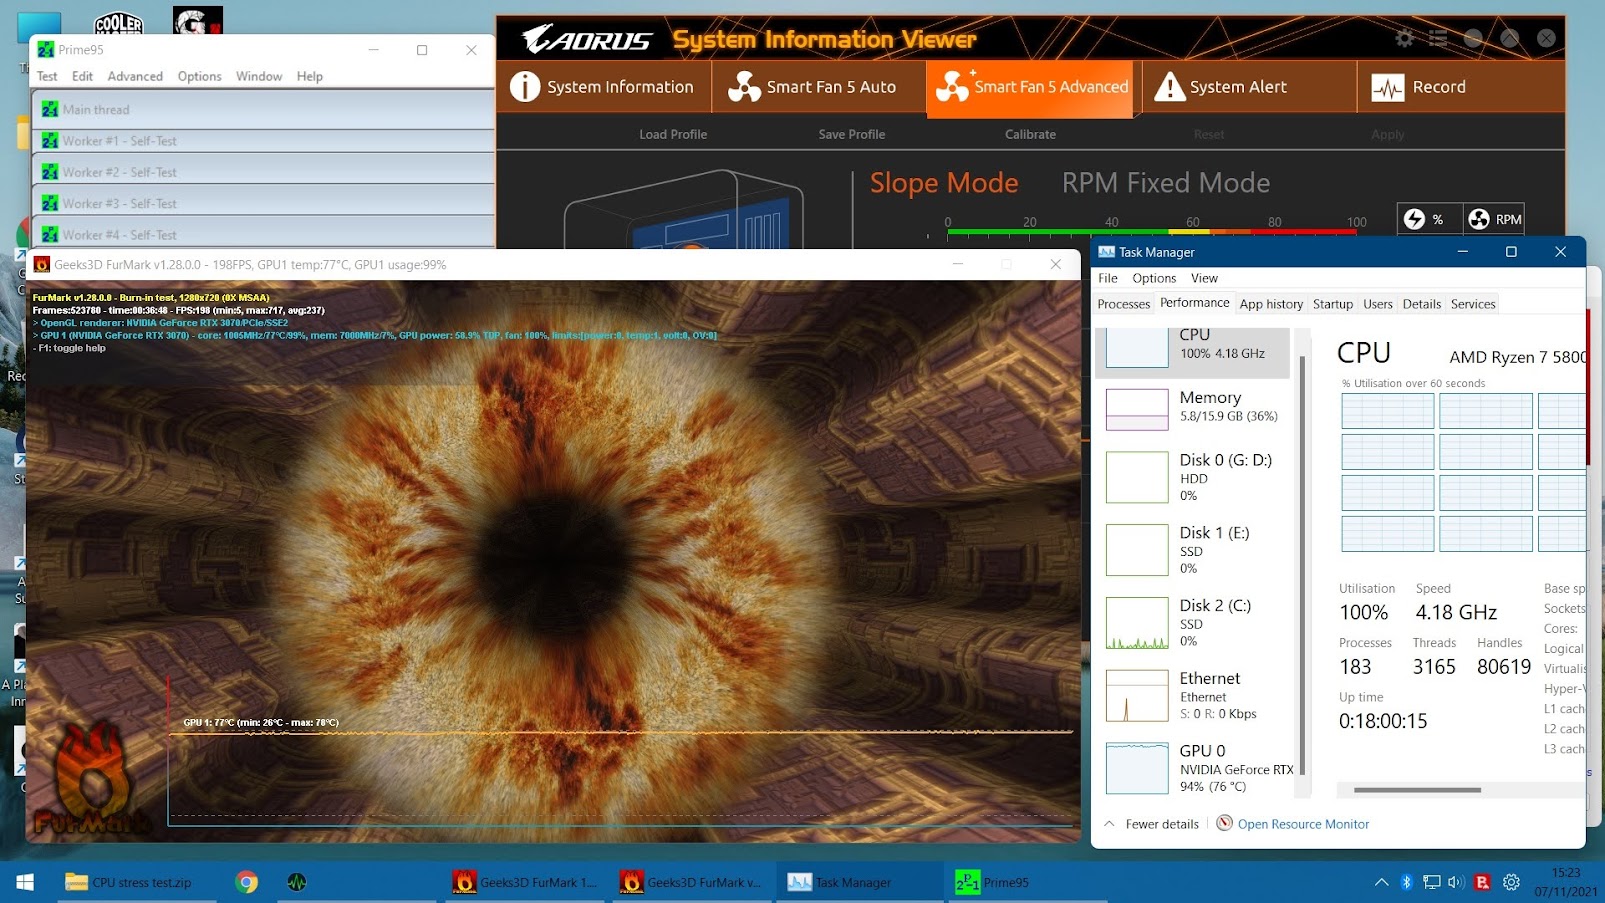Open the AORUS list view icon
The image size is (1605, 903).
1438,39
